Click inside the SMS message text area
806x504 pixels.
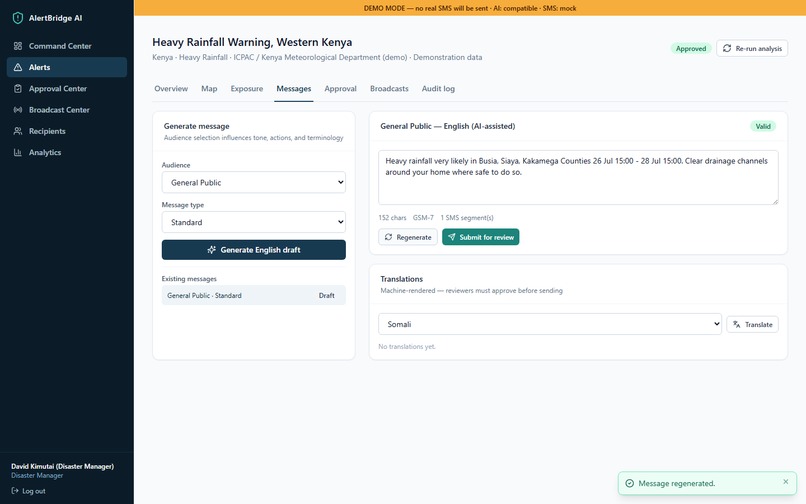coord(578,177)
